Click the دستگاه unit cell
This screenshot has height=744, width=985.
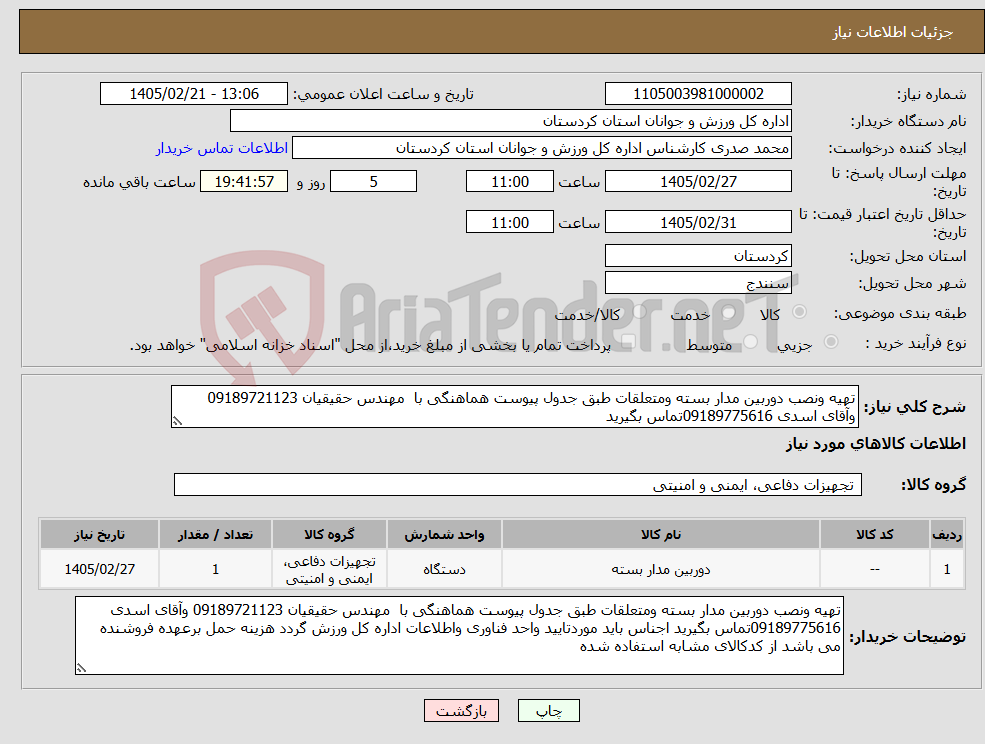pyautogui.click(x=444, y=569)
